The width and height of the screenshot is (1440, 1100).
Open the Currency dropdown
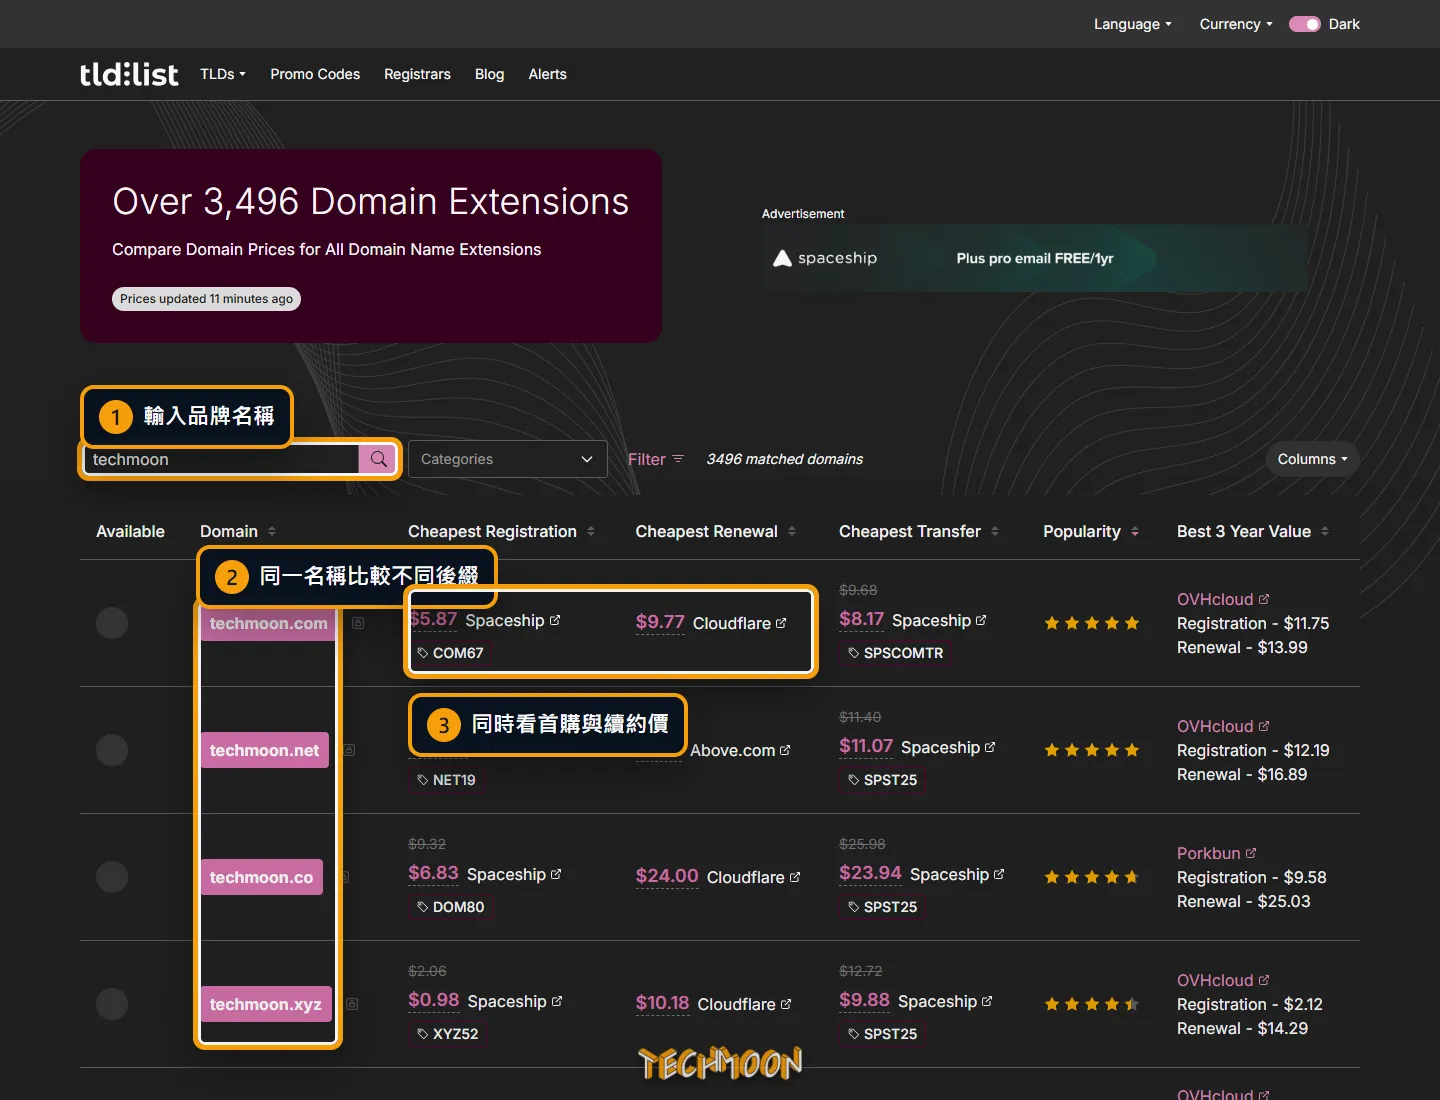click(1236, 24)
